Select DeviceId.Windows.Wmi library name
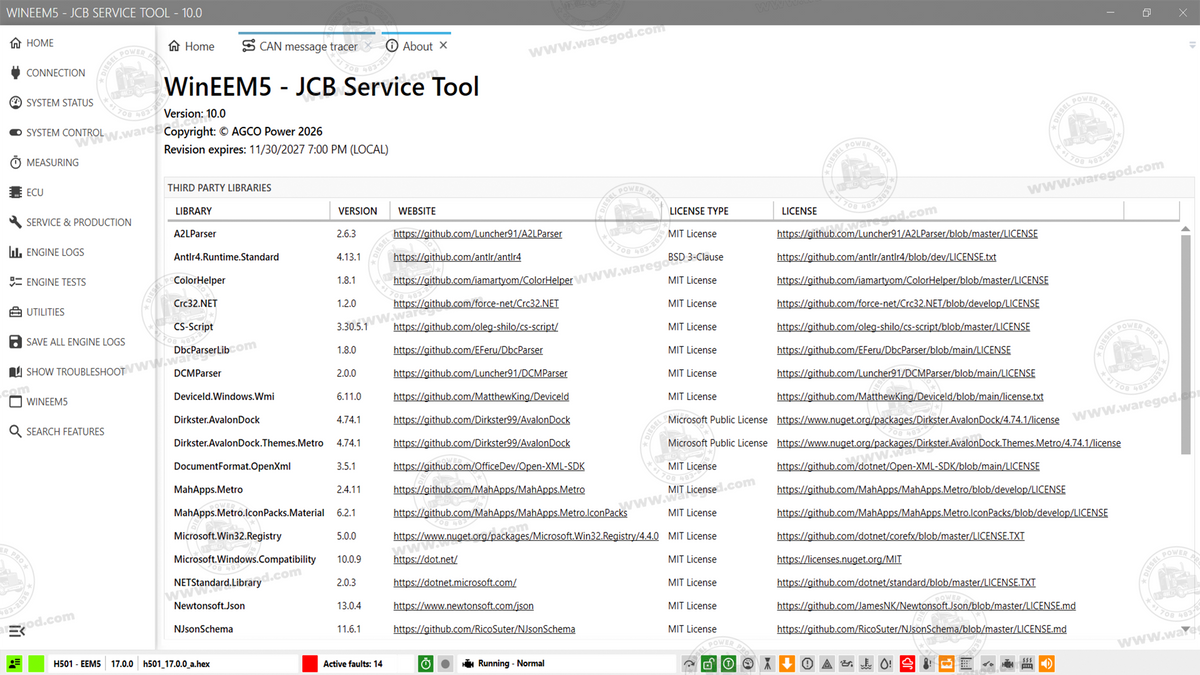Viewport: 1200px width, 675px height. [225, 397]
